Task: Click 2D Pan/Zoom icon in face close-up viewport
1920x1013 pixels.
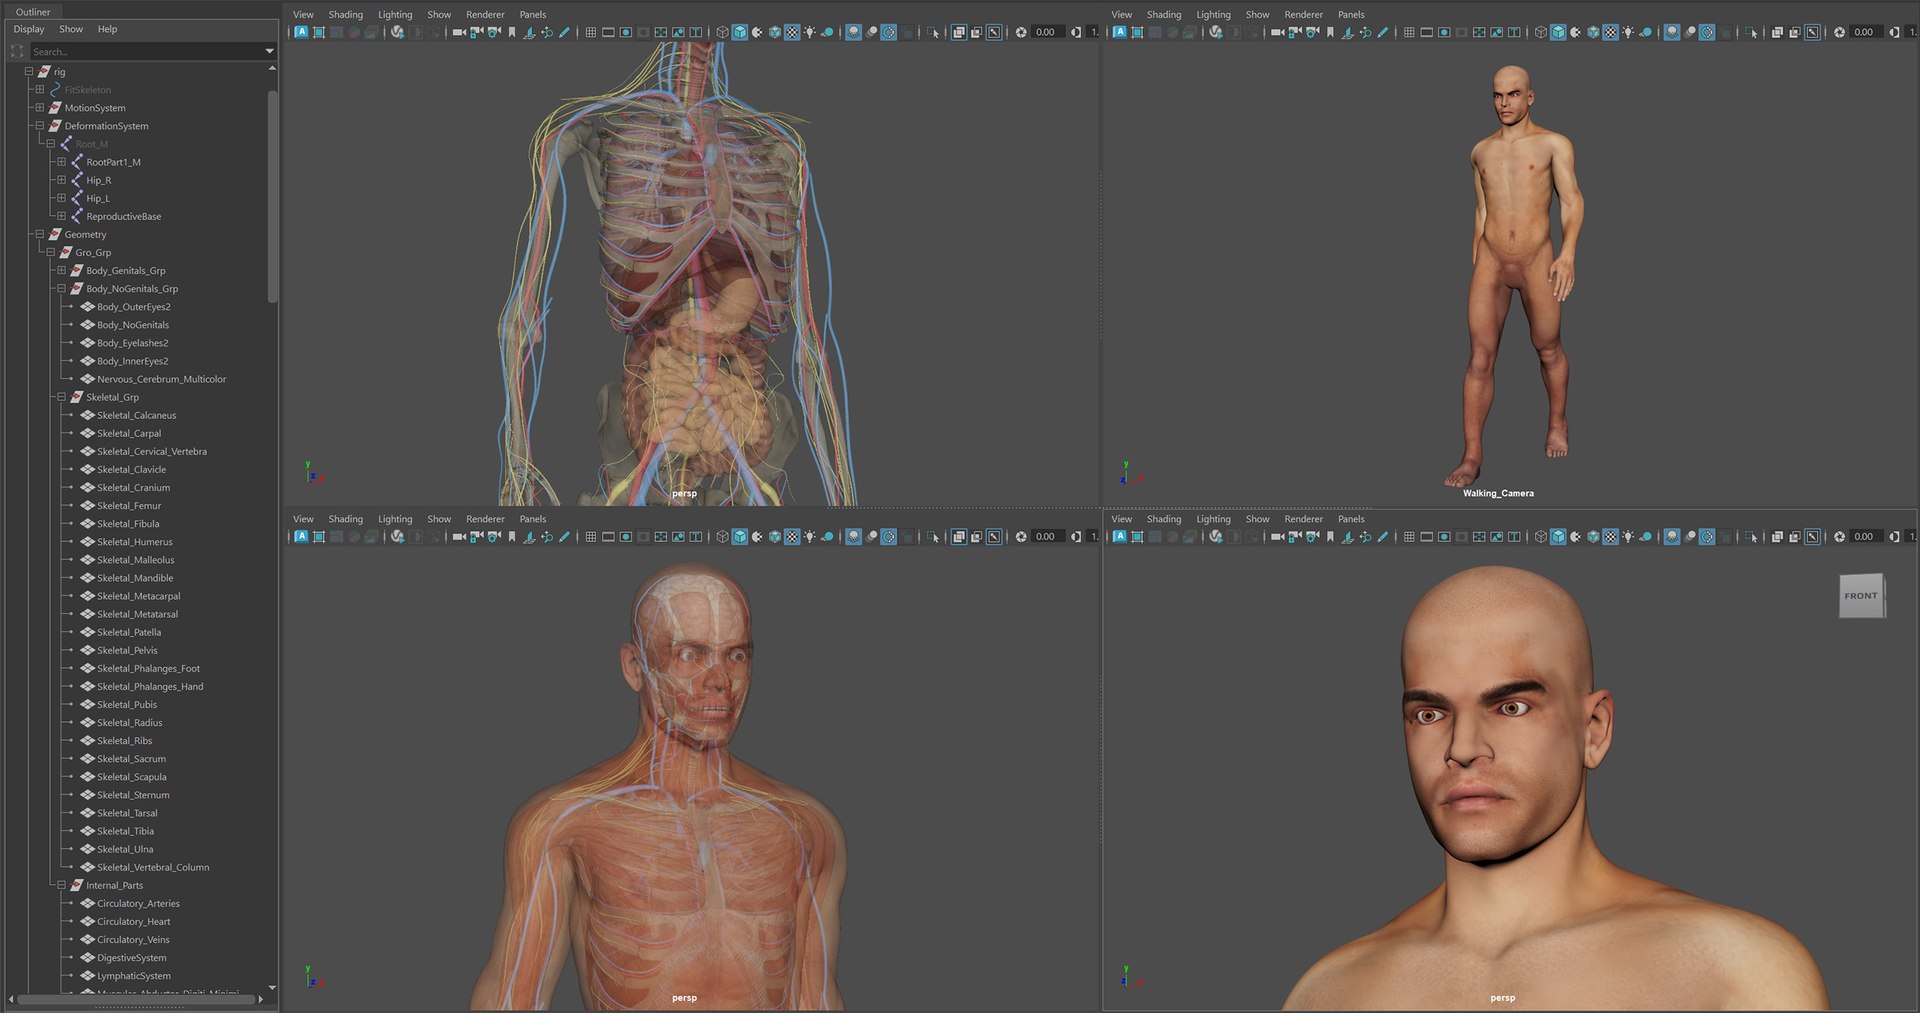Action: click(1365, 537)
